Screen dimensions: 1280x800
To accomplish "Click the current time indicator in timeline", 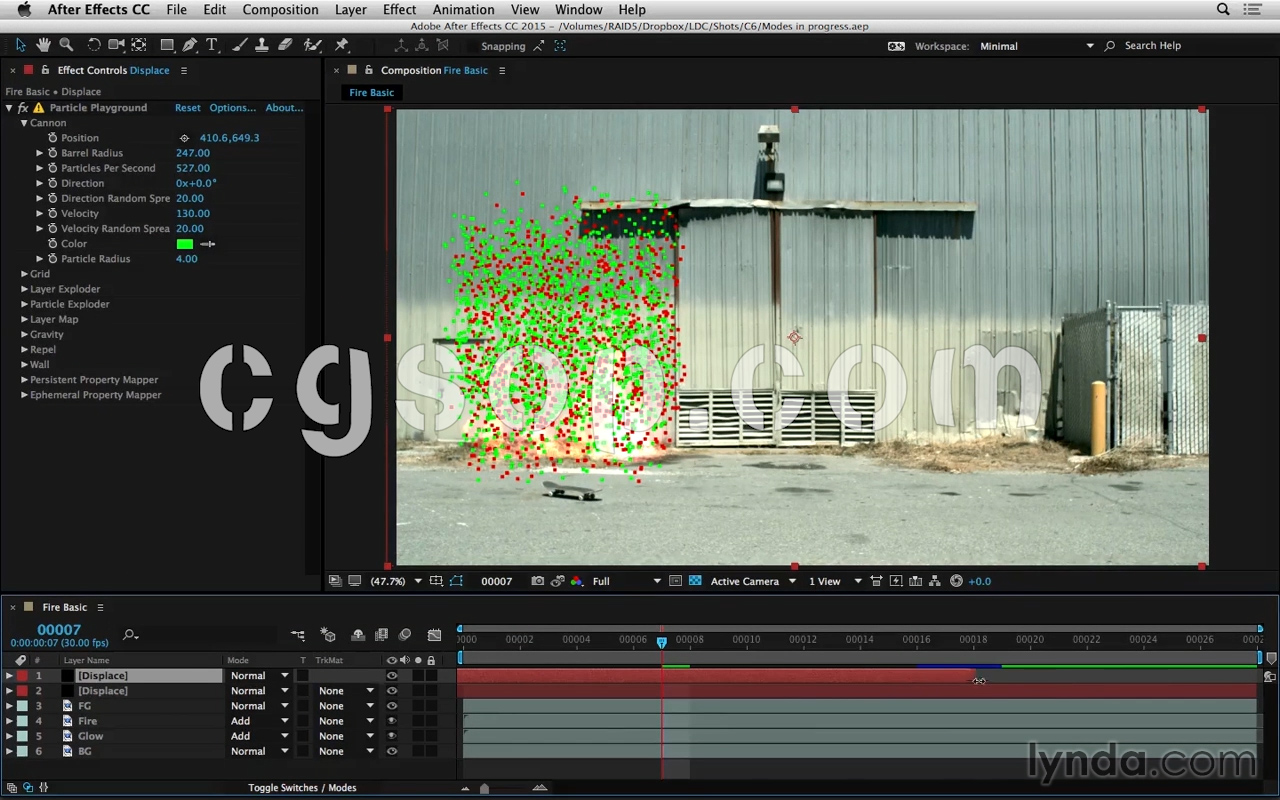I will pyautogui.click(x=661, y=642).
